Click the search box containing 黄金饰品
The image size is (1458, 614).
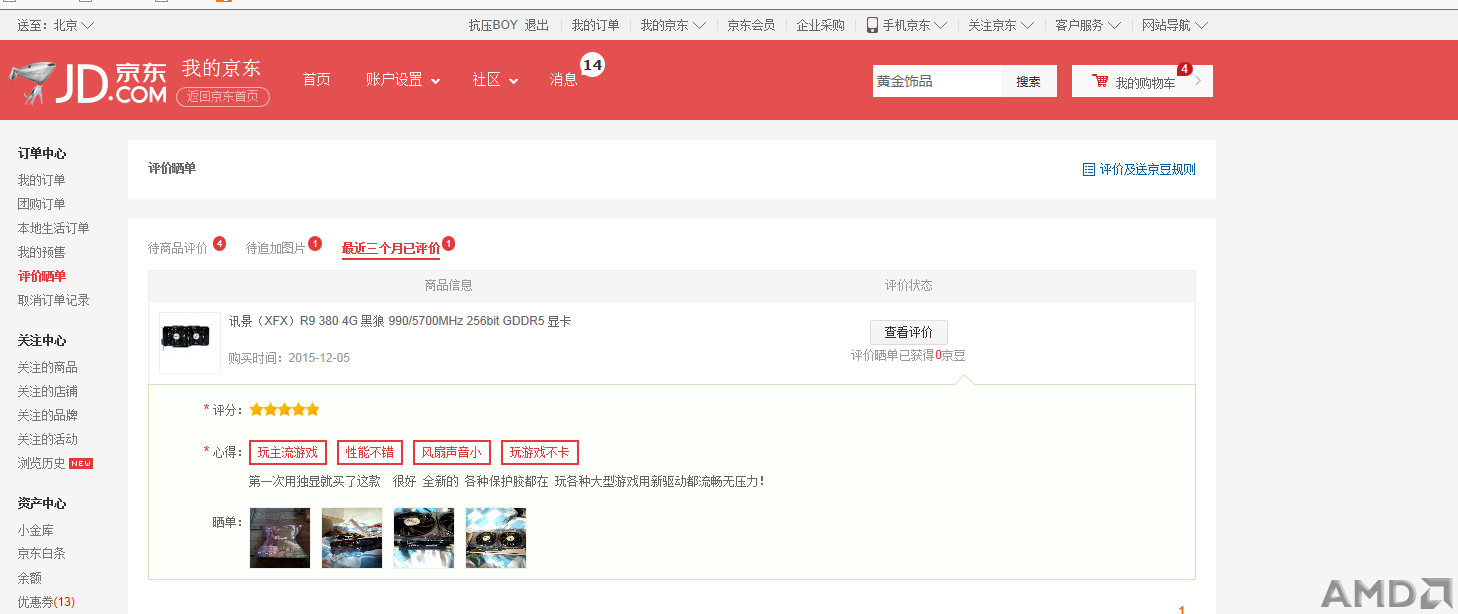click(x=937, y=81)
